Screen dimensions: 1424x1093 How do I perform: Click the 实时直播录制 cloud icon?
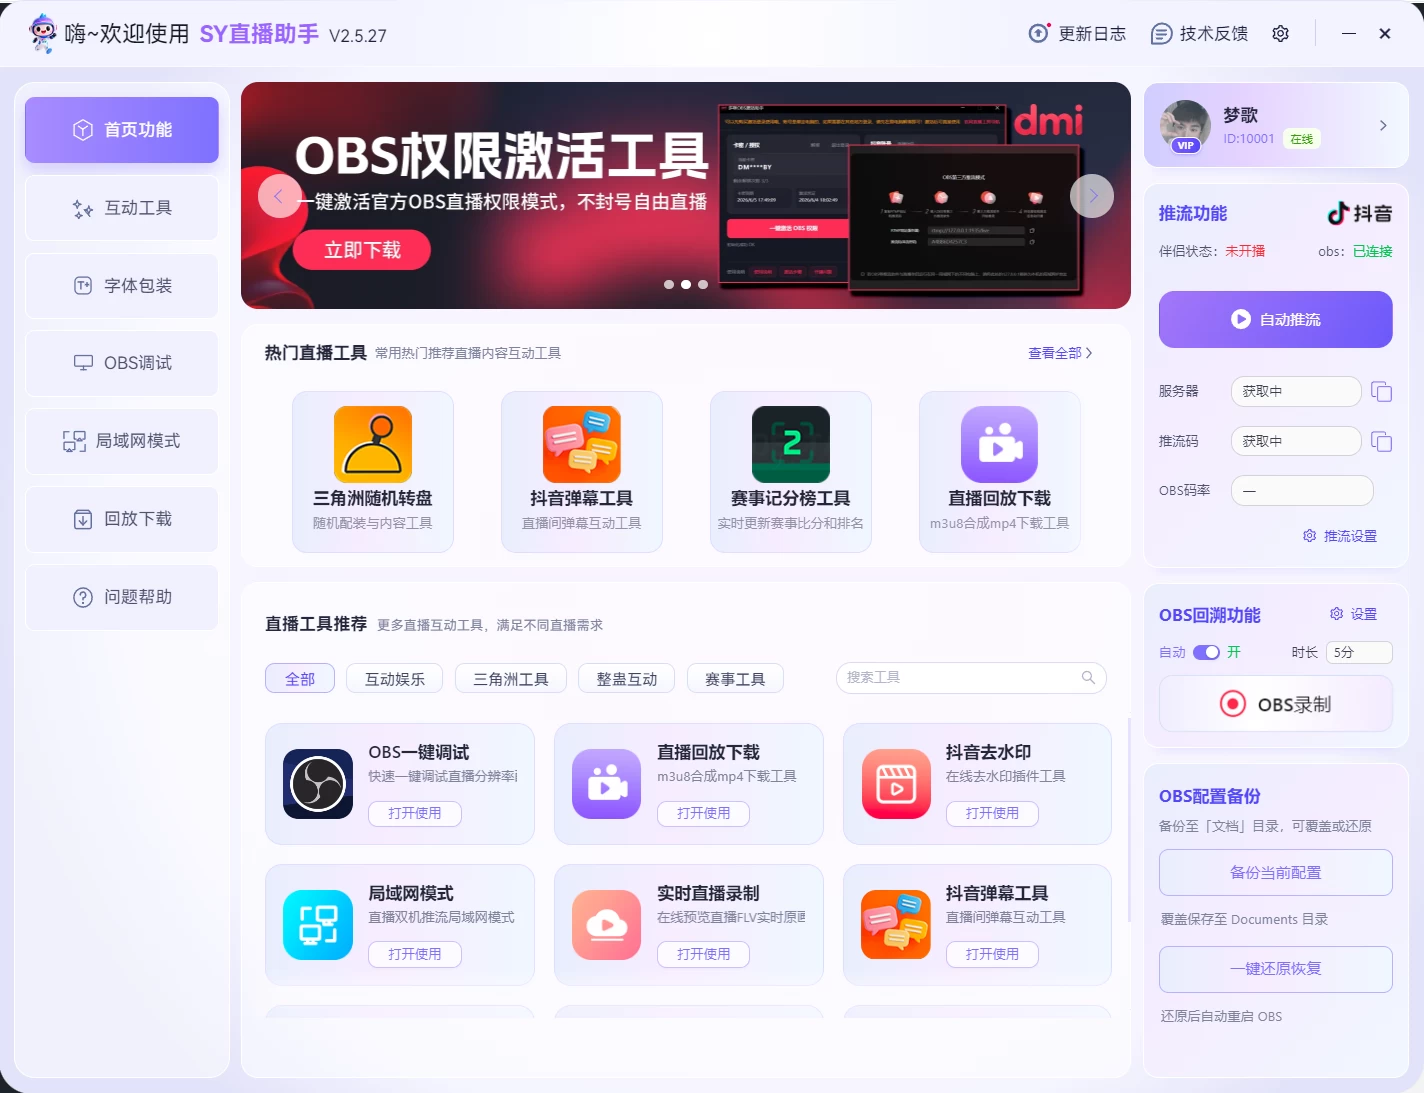[607, 925]
